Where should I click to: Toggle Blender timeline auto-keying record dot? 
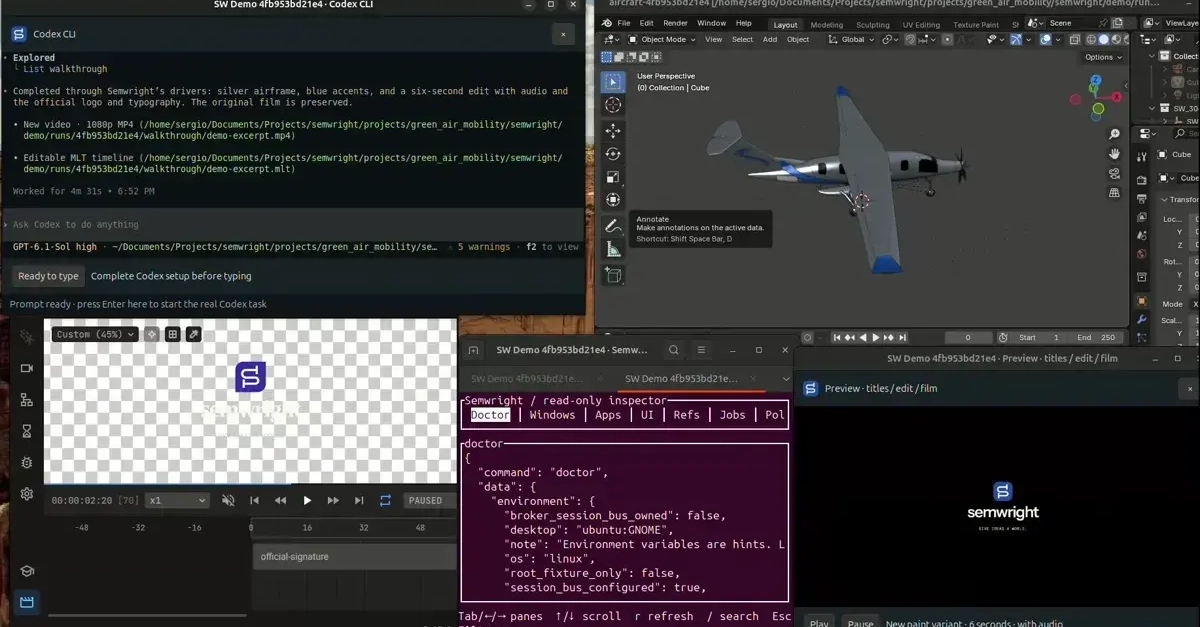[x=808, y=337]
